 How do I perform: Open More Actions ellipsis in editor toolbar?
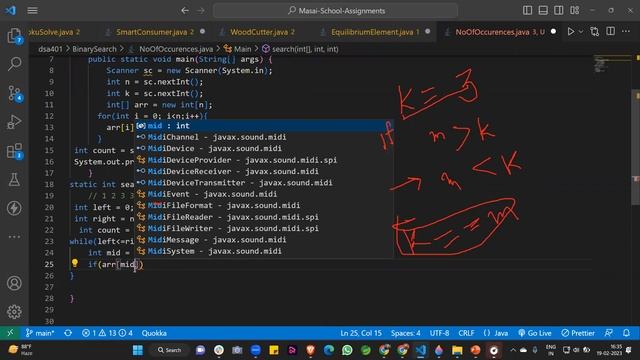coord(626,31)
